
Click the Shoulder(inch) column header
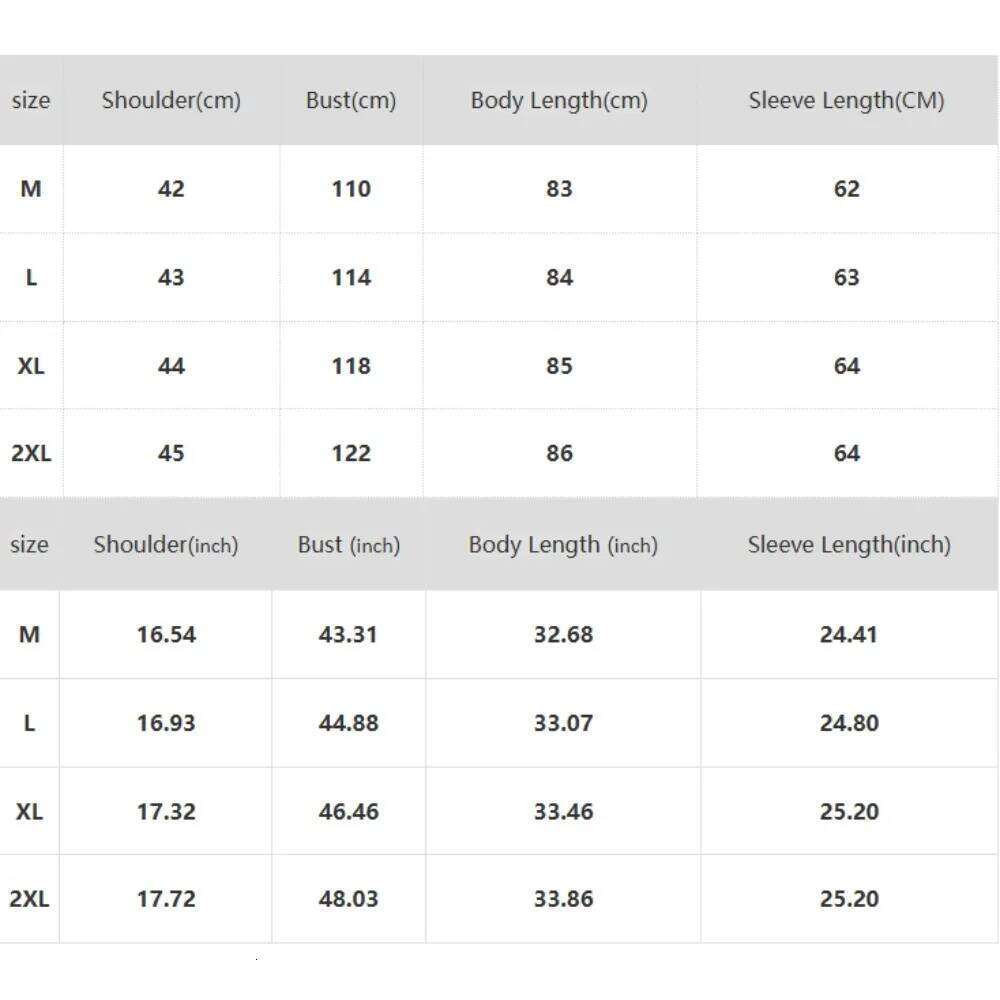click(x=166, y=545)
